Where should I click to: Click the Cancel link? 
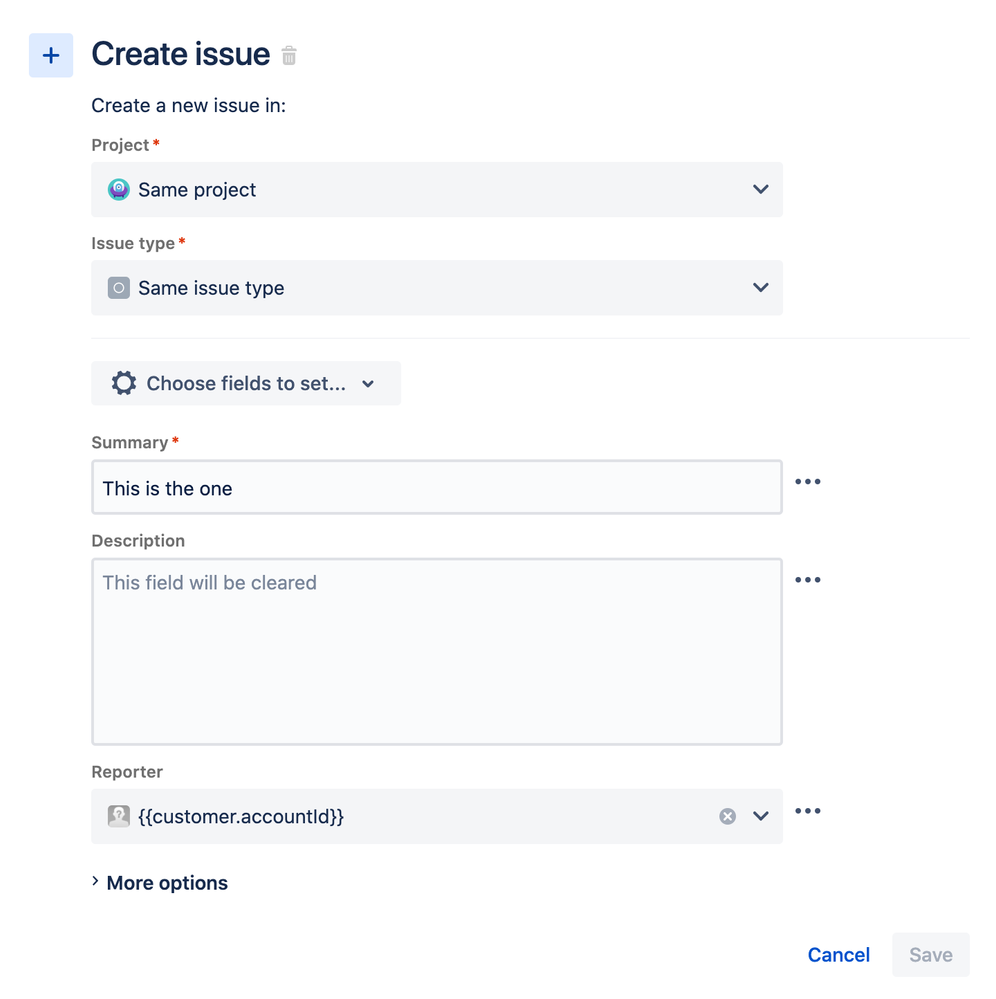pos(838,955)
